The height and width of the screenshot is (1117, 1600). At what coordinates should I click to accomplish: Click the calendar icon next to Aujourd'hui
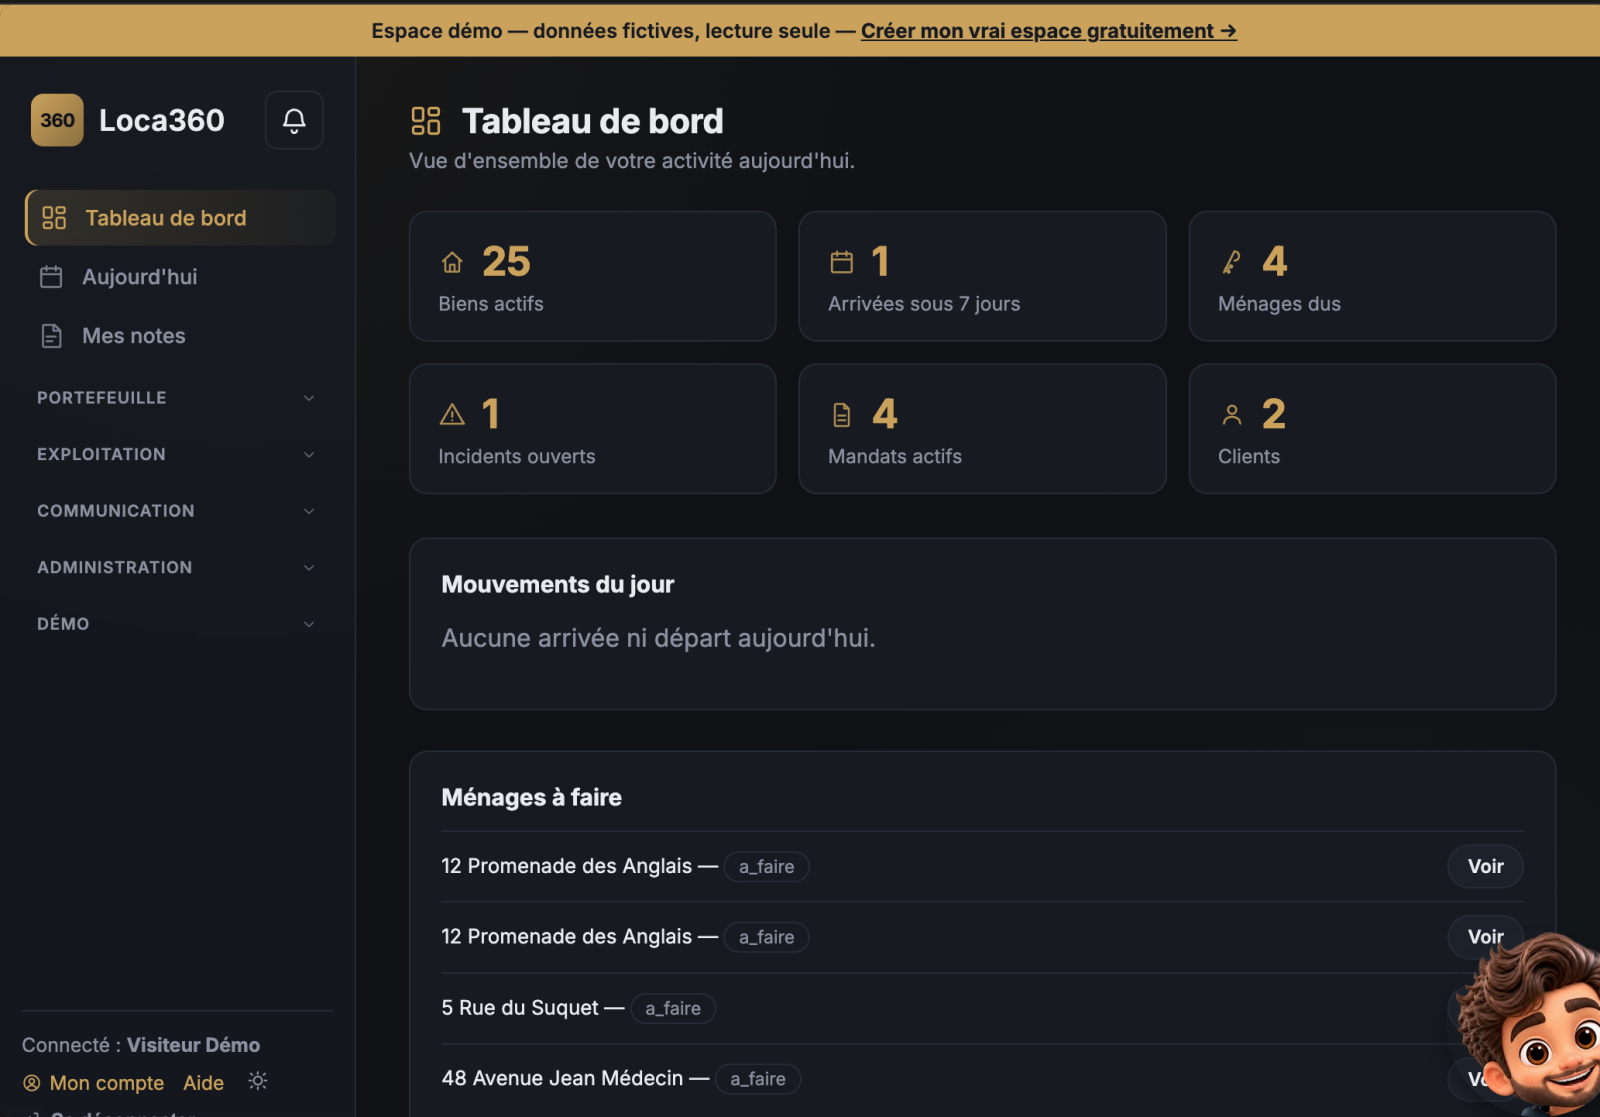pyautogui.click(x=51, y=277)
